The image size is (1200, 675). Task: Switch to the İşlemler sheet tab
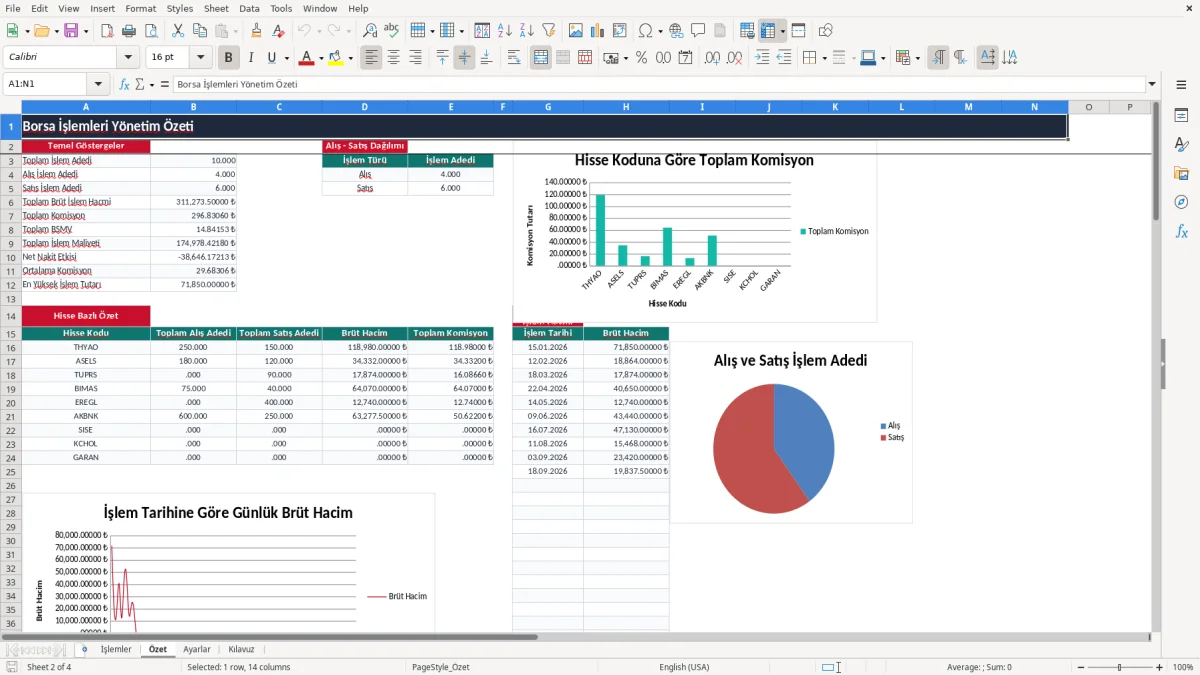[x=116, y=649]
